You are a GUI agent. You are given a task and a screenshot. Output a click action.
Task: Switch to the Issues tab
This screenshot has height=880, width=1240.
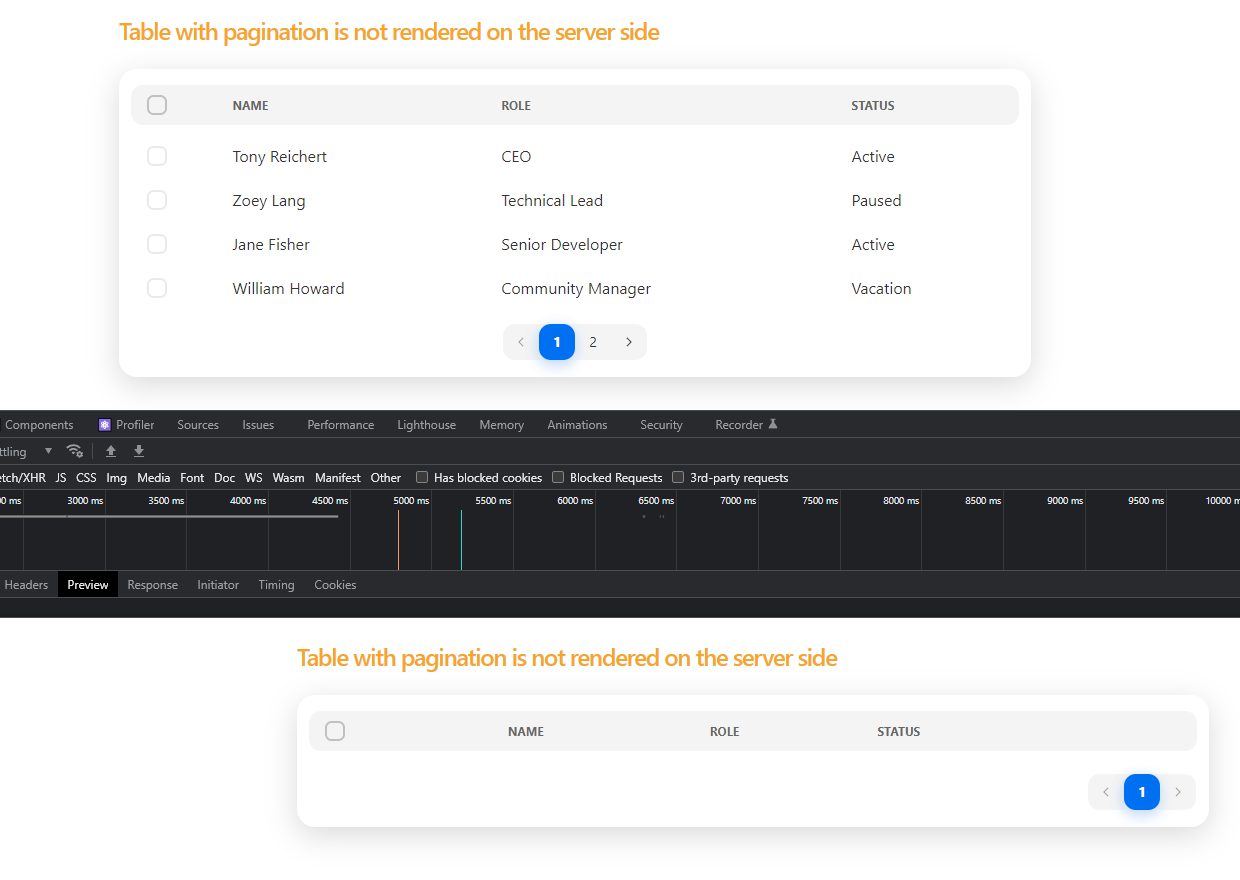coord(258,425)
